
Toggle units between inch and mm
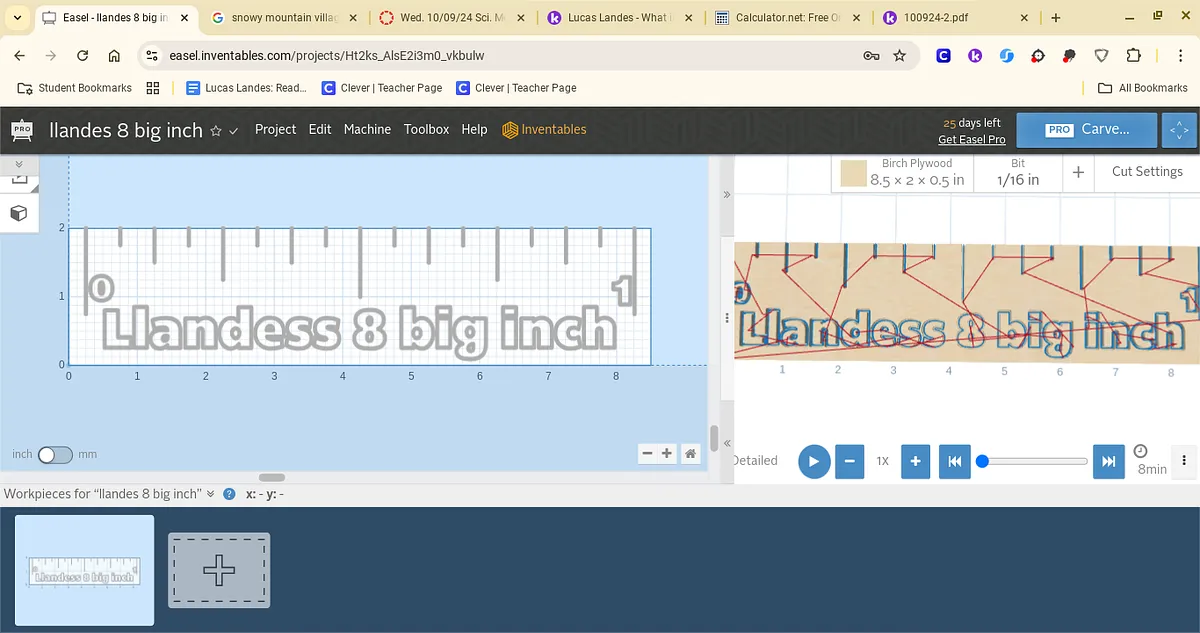pyautogui.click(x=55, y=455)
